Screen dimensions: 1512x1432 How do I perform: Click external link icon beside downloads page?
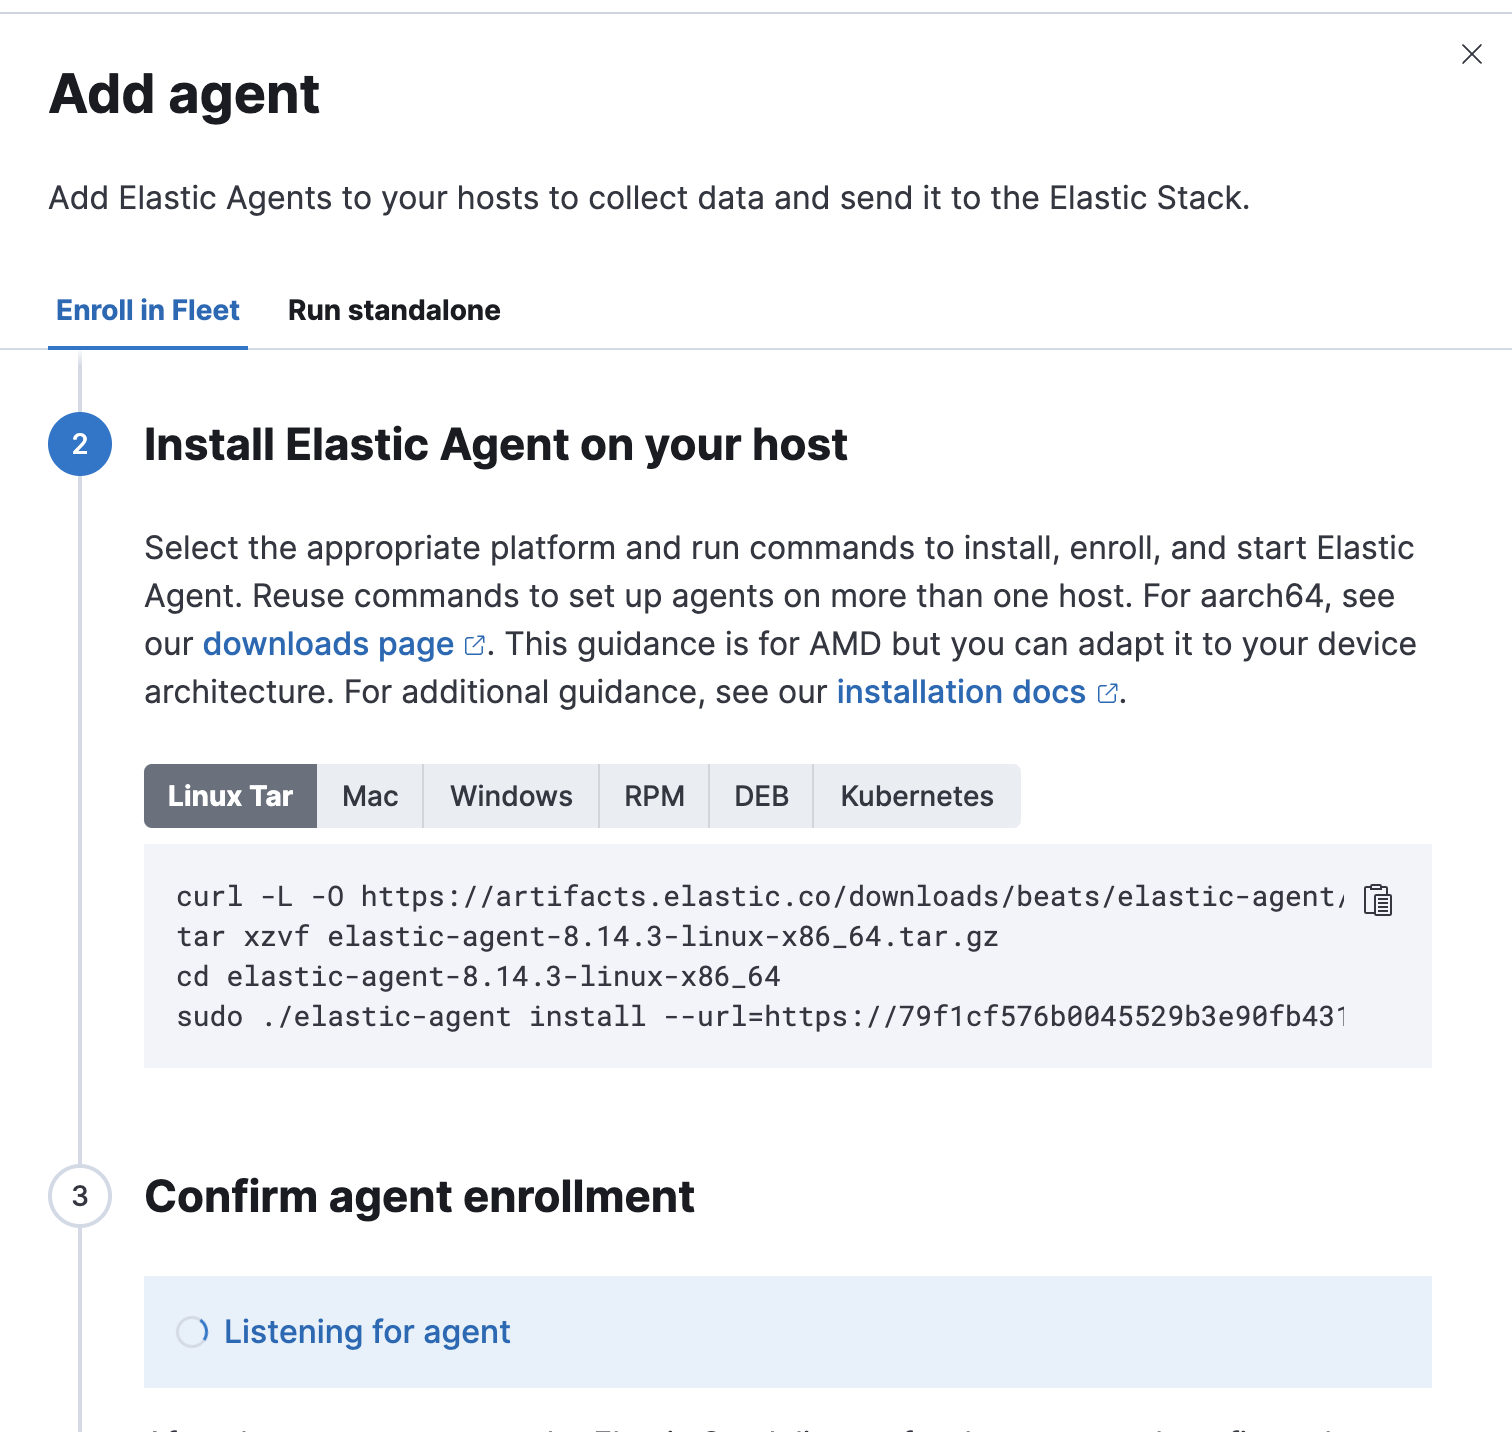(475, 646)
